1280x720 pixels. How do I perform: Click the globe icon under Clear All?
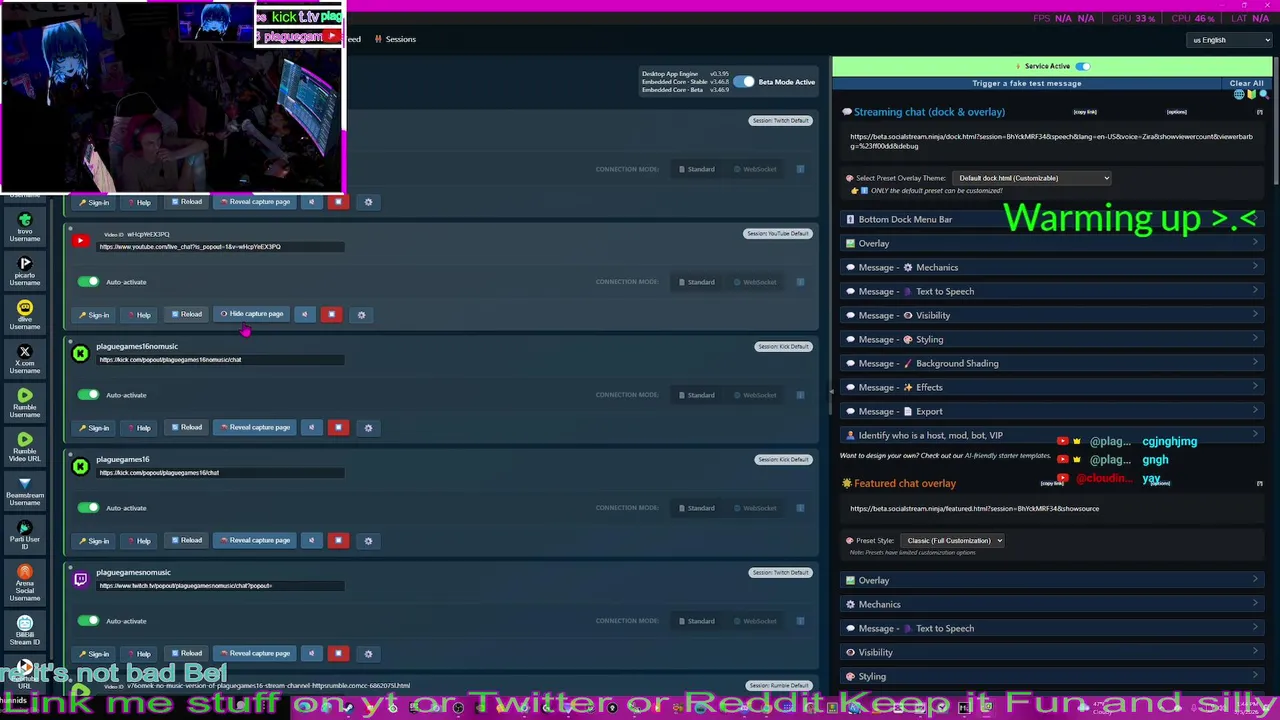[x=1239, y=95]
